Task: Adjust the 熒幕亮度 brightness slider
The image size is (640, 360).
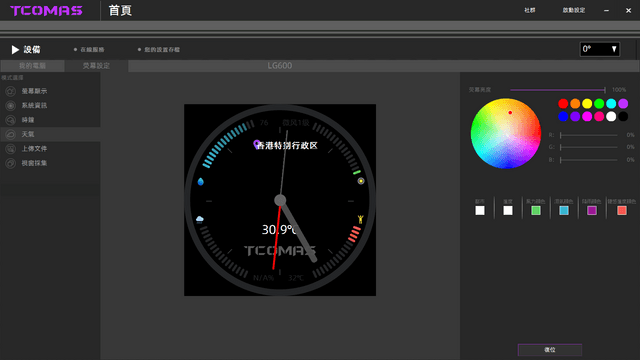Action: point(558,90)
